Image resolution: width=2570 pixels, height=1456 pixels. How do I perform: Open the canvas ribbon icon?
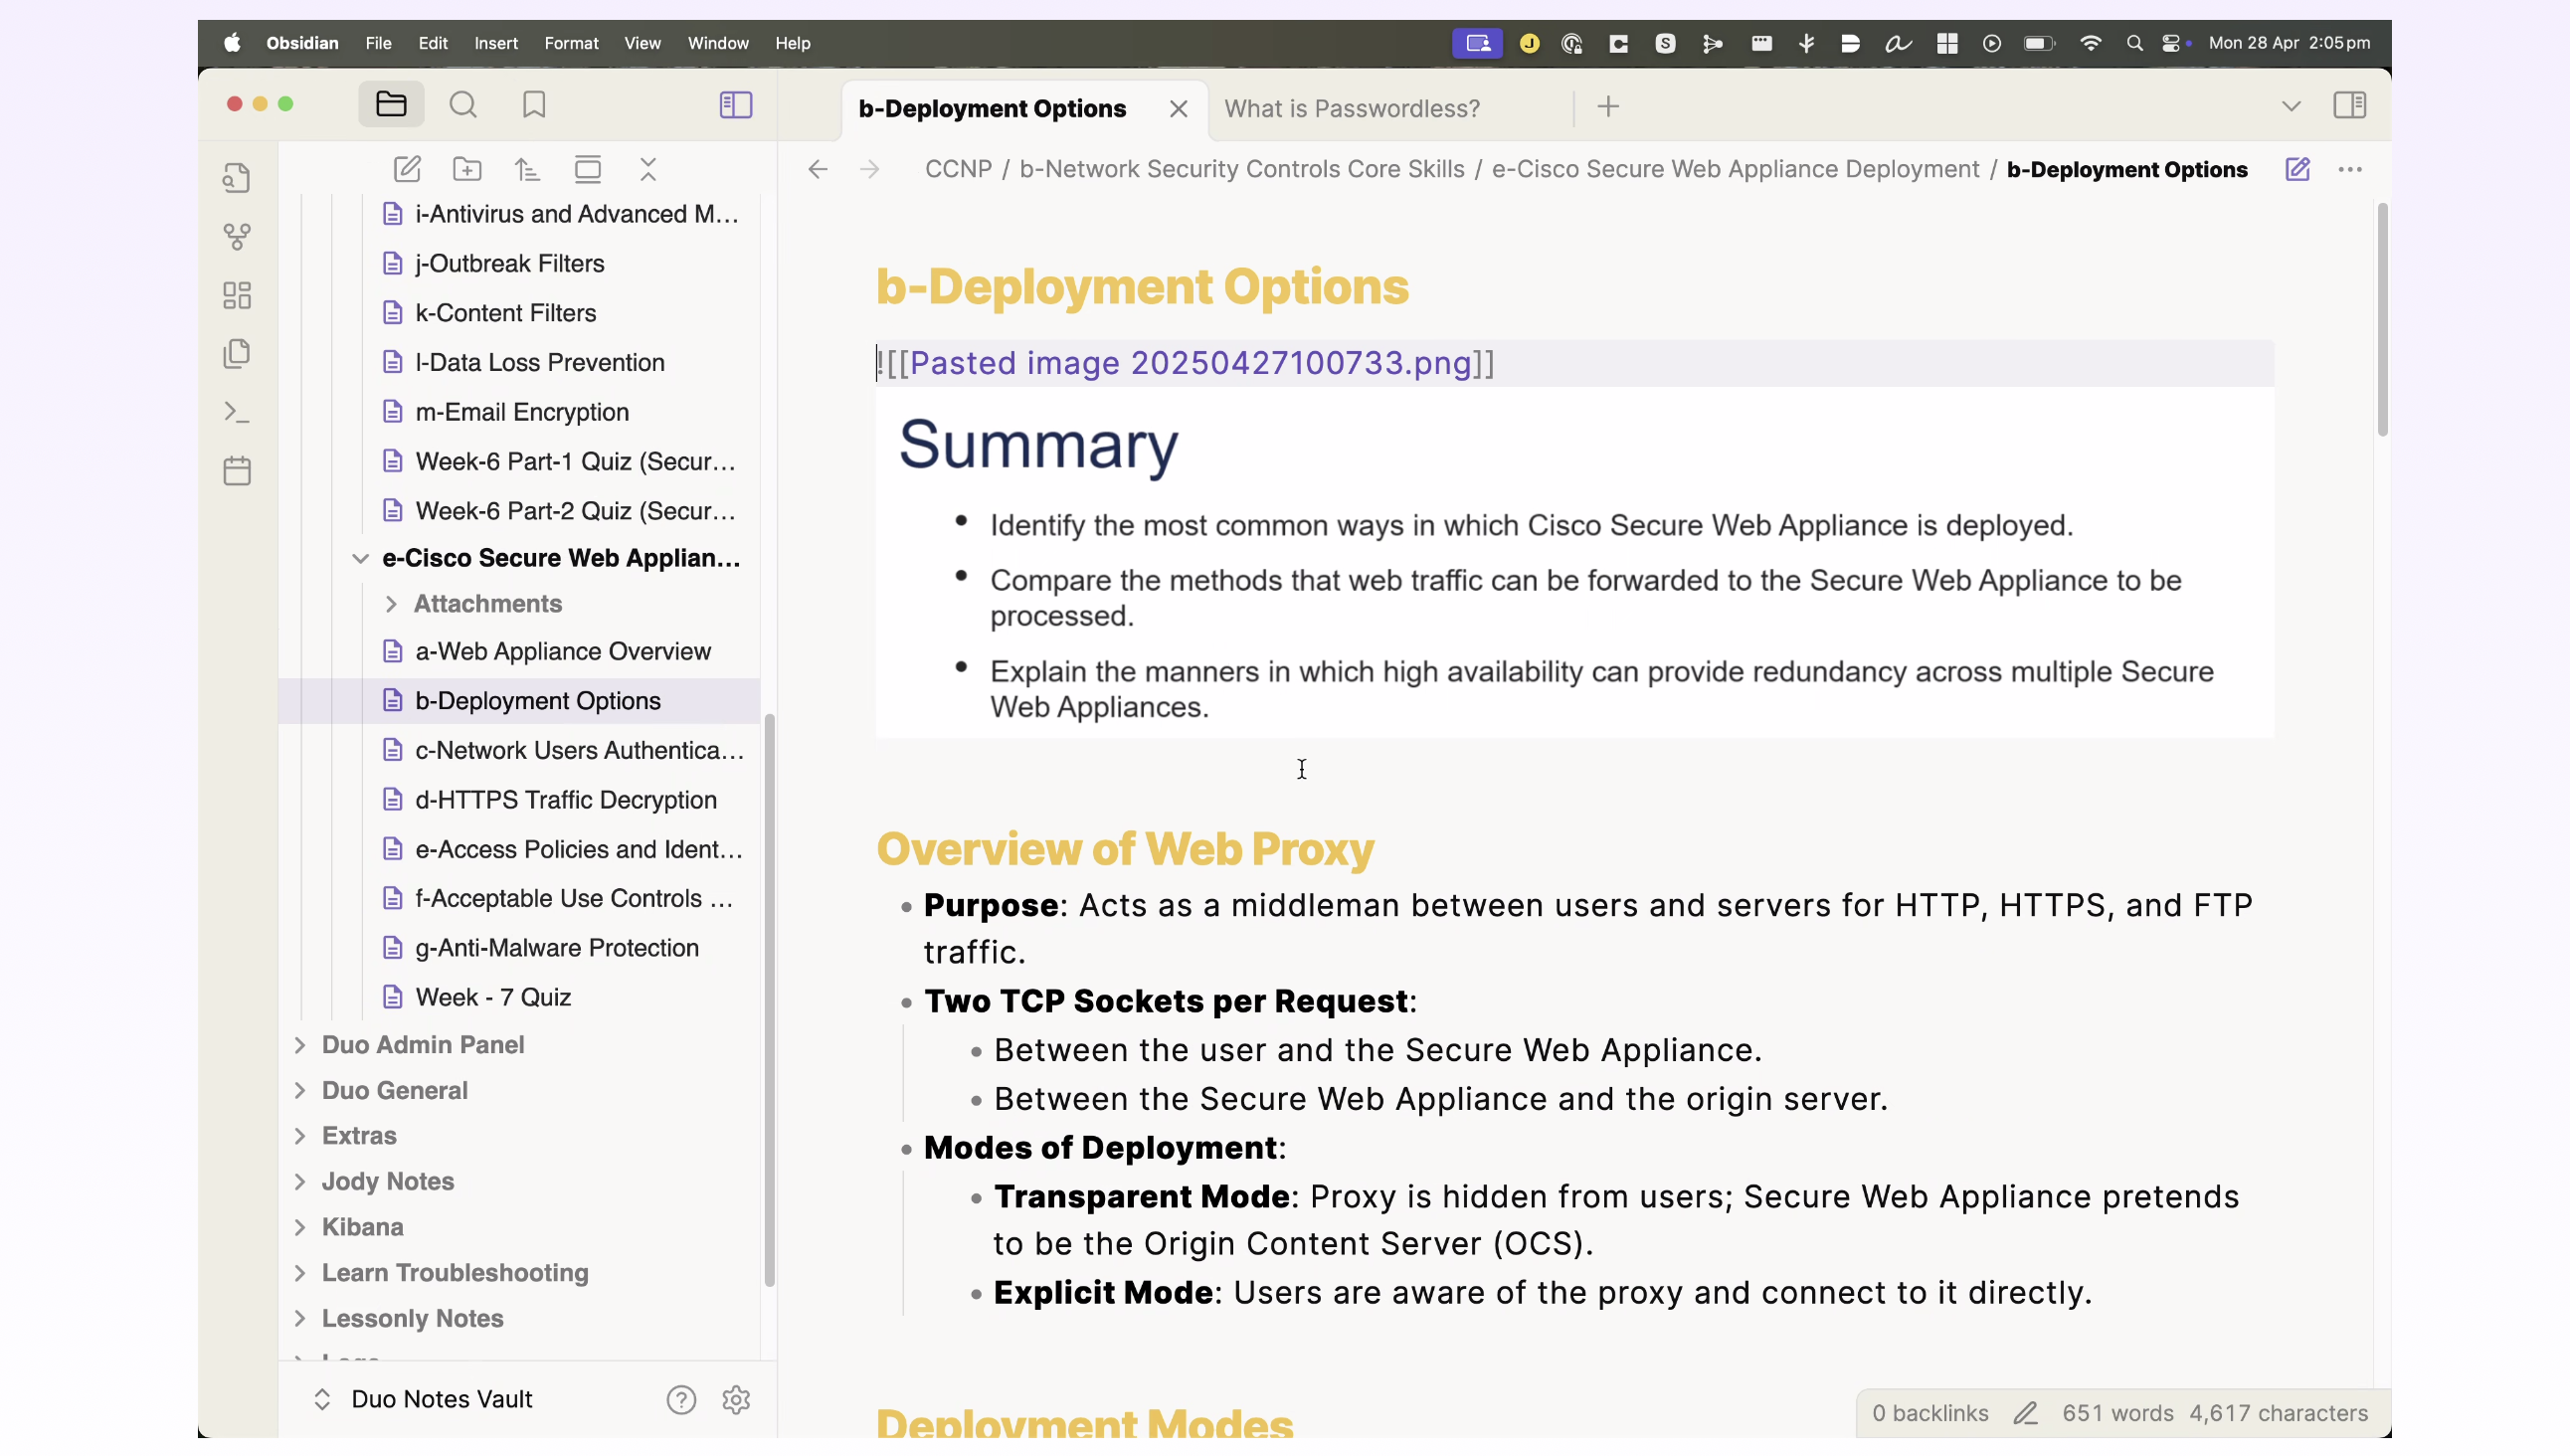[x=237, y=295]
